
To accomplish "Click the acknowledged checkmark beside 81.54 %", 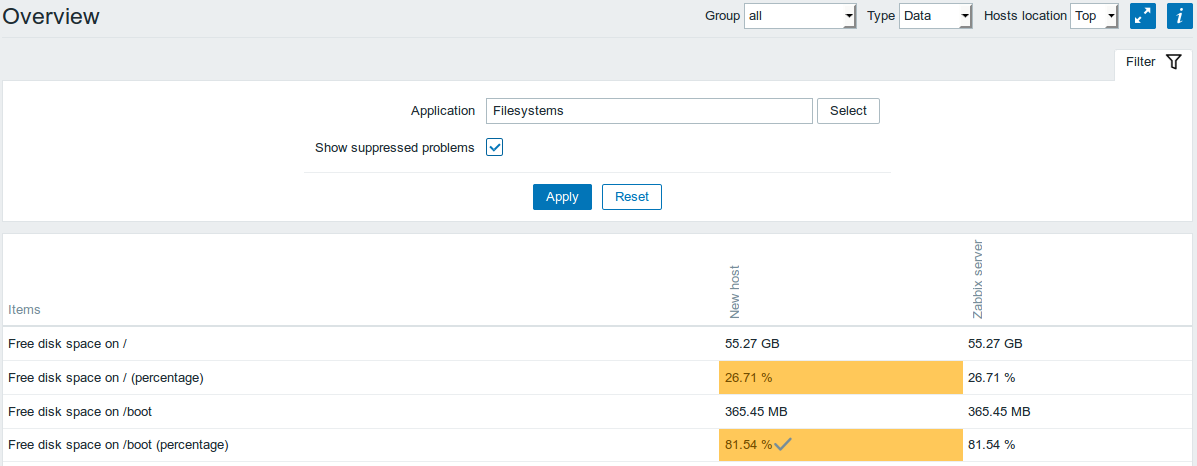I will coord(782,445).
